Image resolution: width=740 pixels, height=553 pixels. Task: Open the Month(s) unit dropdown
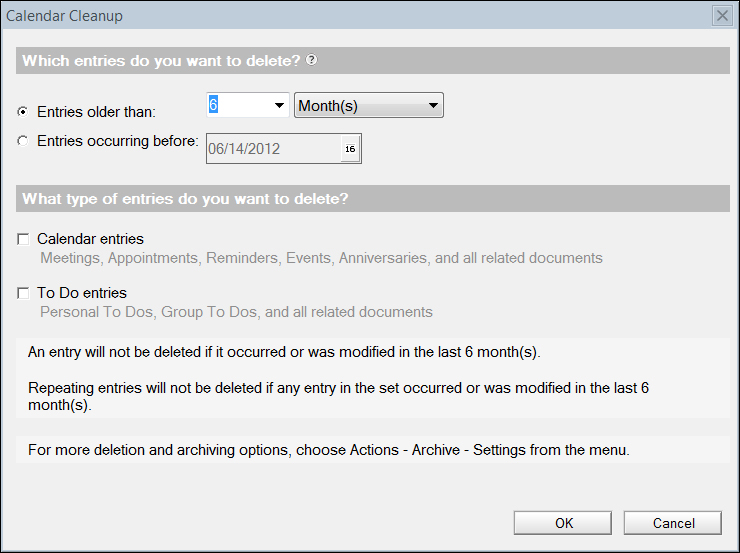point(369,105)
